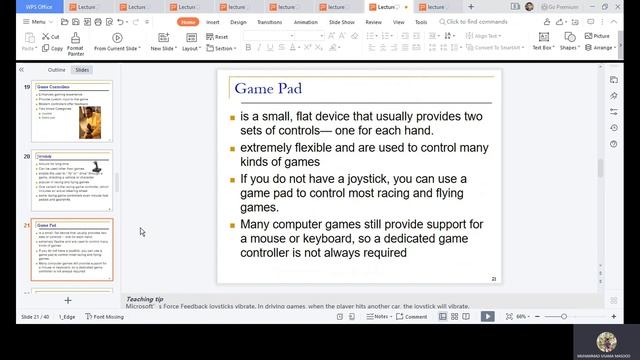
Task: Open the font name combo box
Action: 269,36
